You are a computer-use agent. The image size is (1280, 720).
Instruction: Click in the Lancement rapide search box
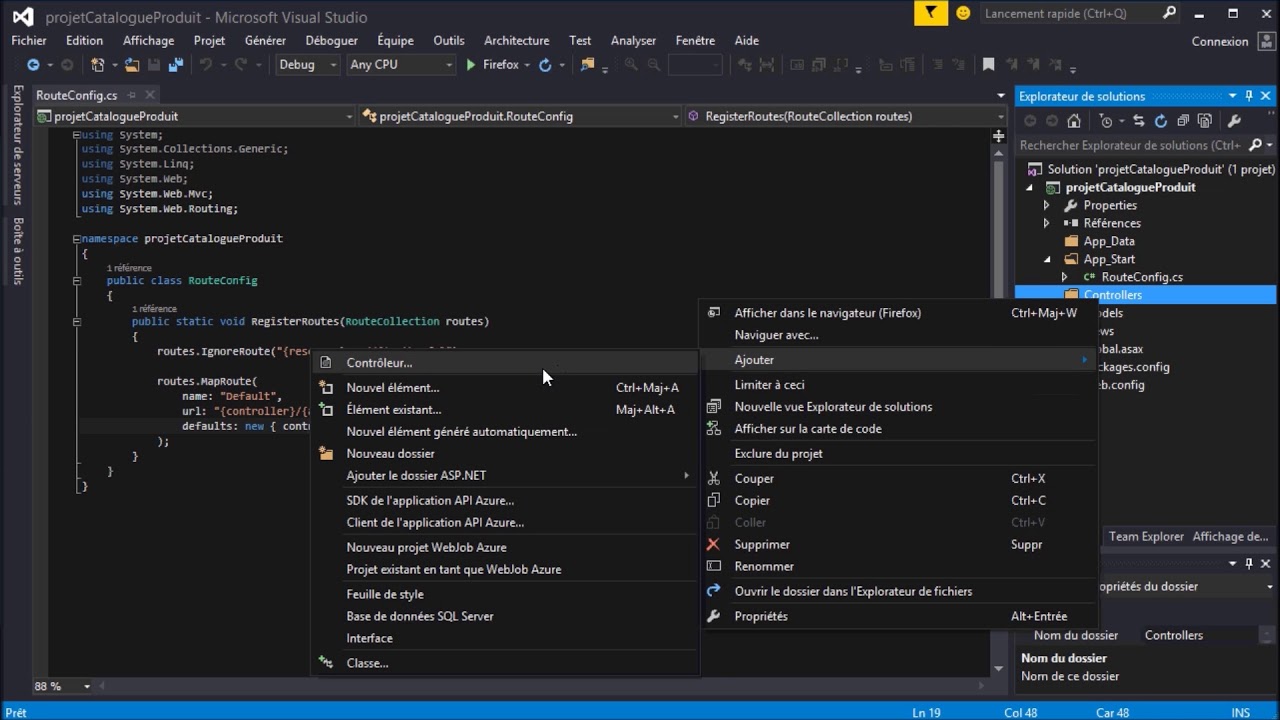1068,13
